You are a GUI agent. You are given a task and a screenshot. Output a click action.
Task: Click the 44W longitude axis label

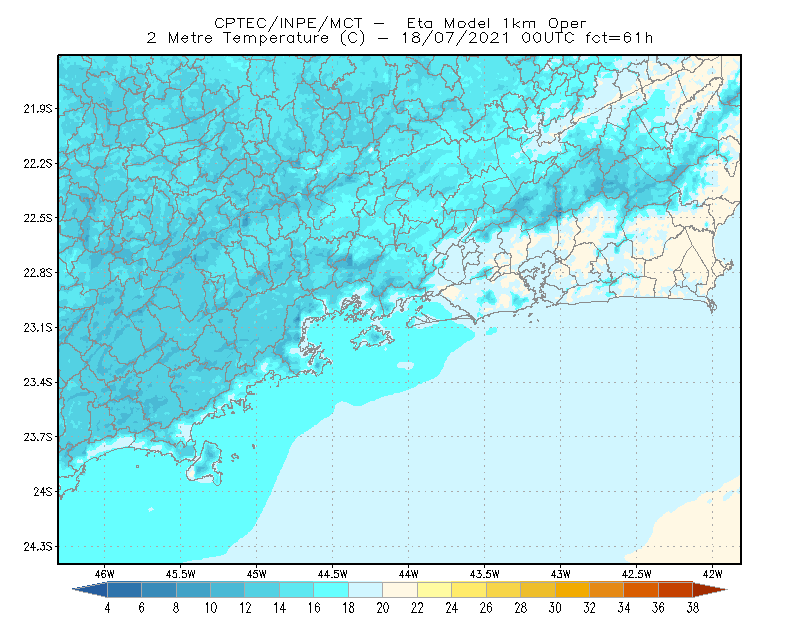[408, 574]
